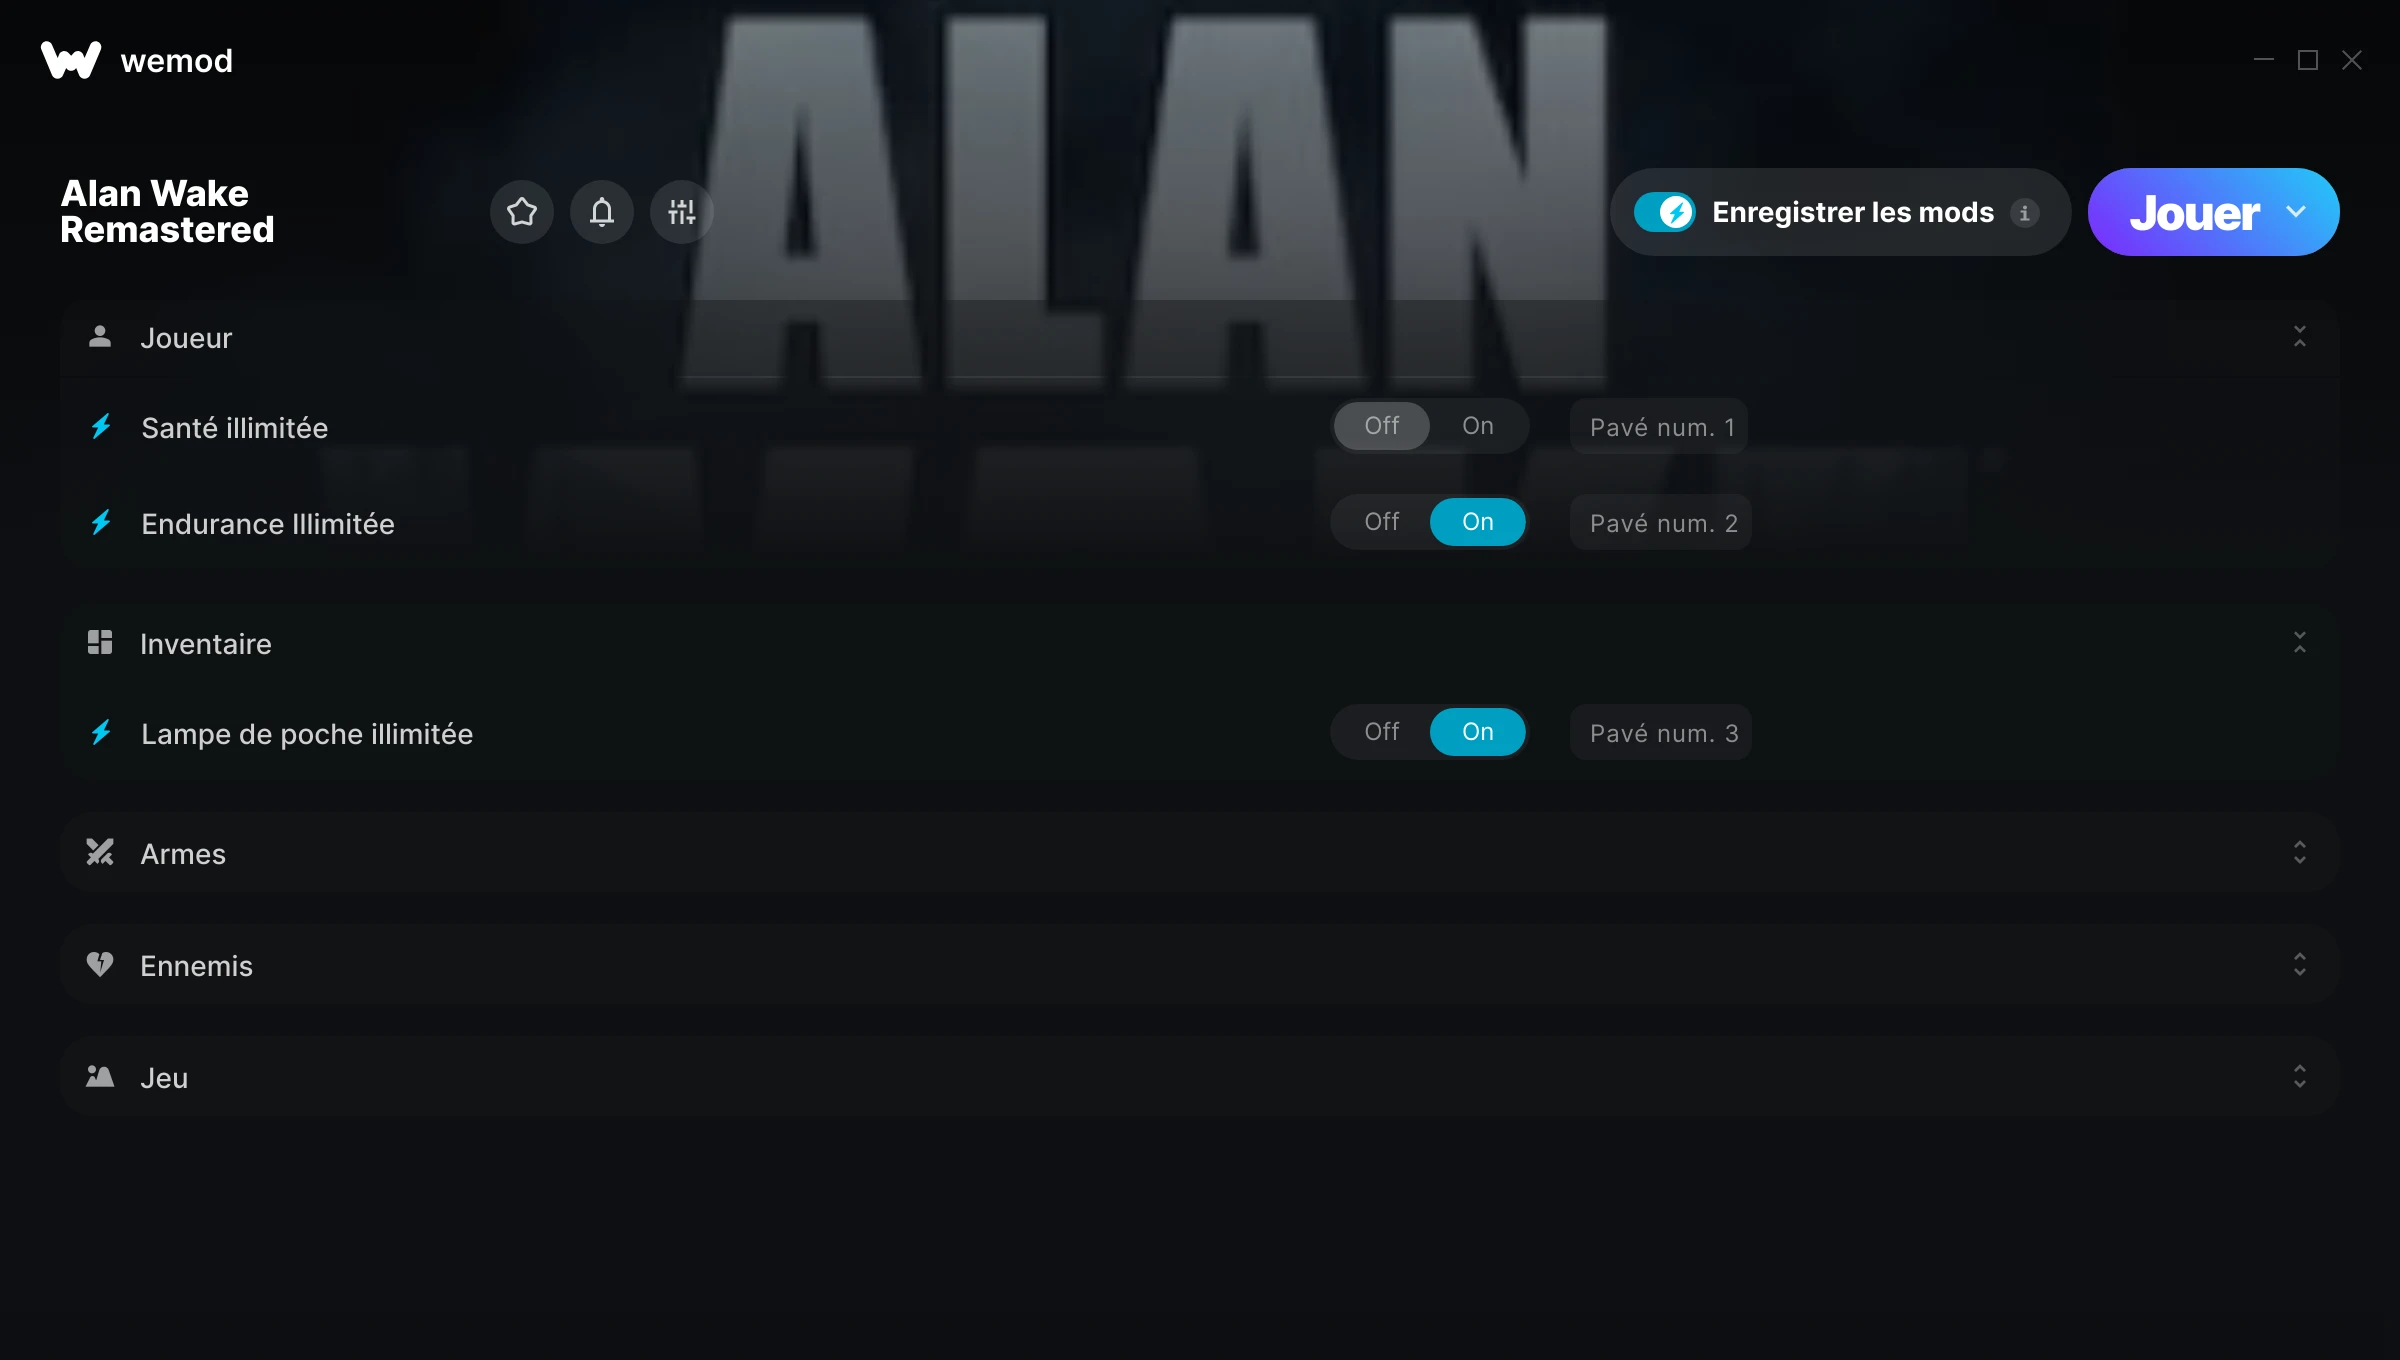Open the notifications bell icon
This screenshot has width=2400, height=1360.
(602, 212)
